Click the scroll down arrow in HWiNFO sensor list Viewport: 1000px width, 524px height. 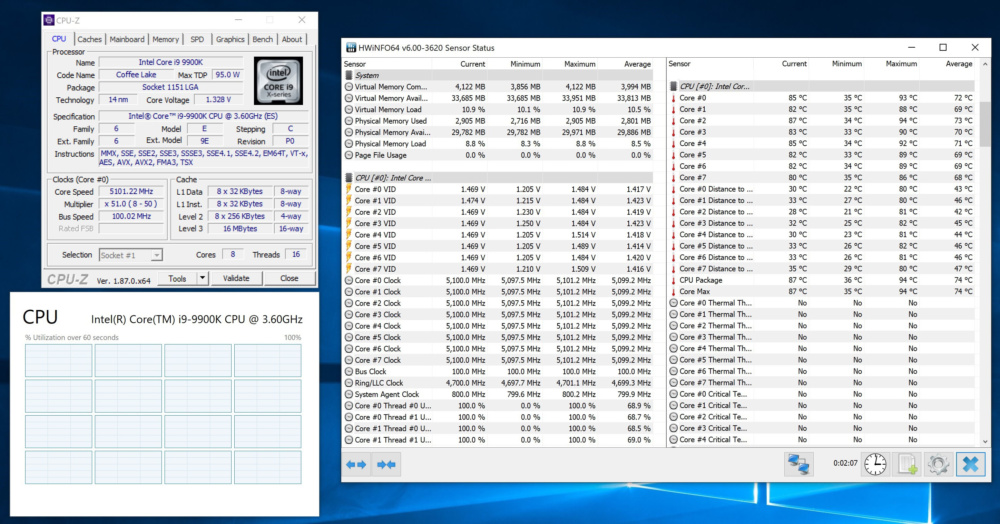985,441
